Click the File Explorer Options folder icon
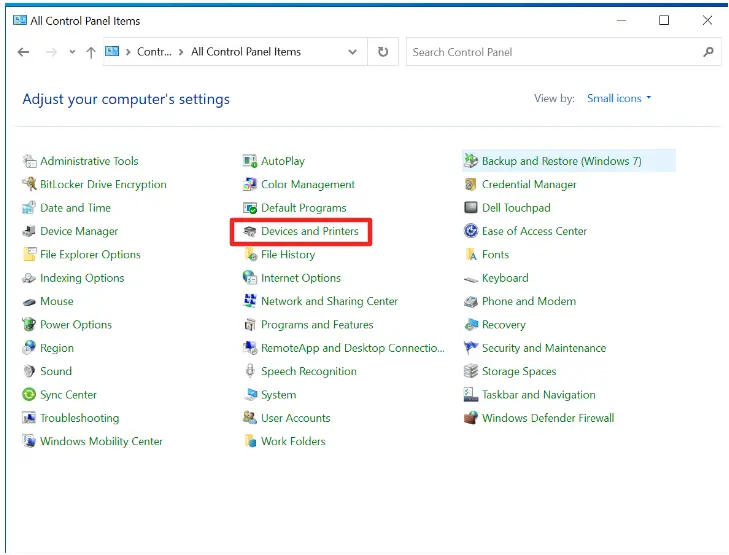Screen dimensions: 729x555 pos(29,254)
